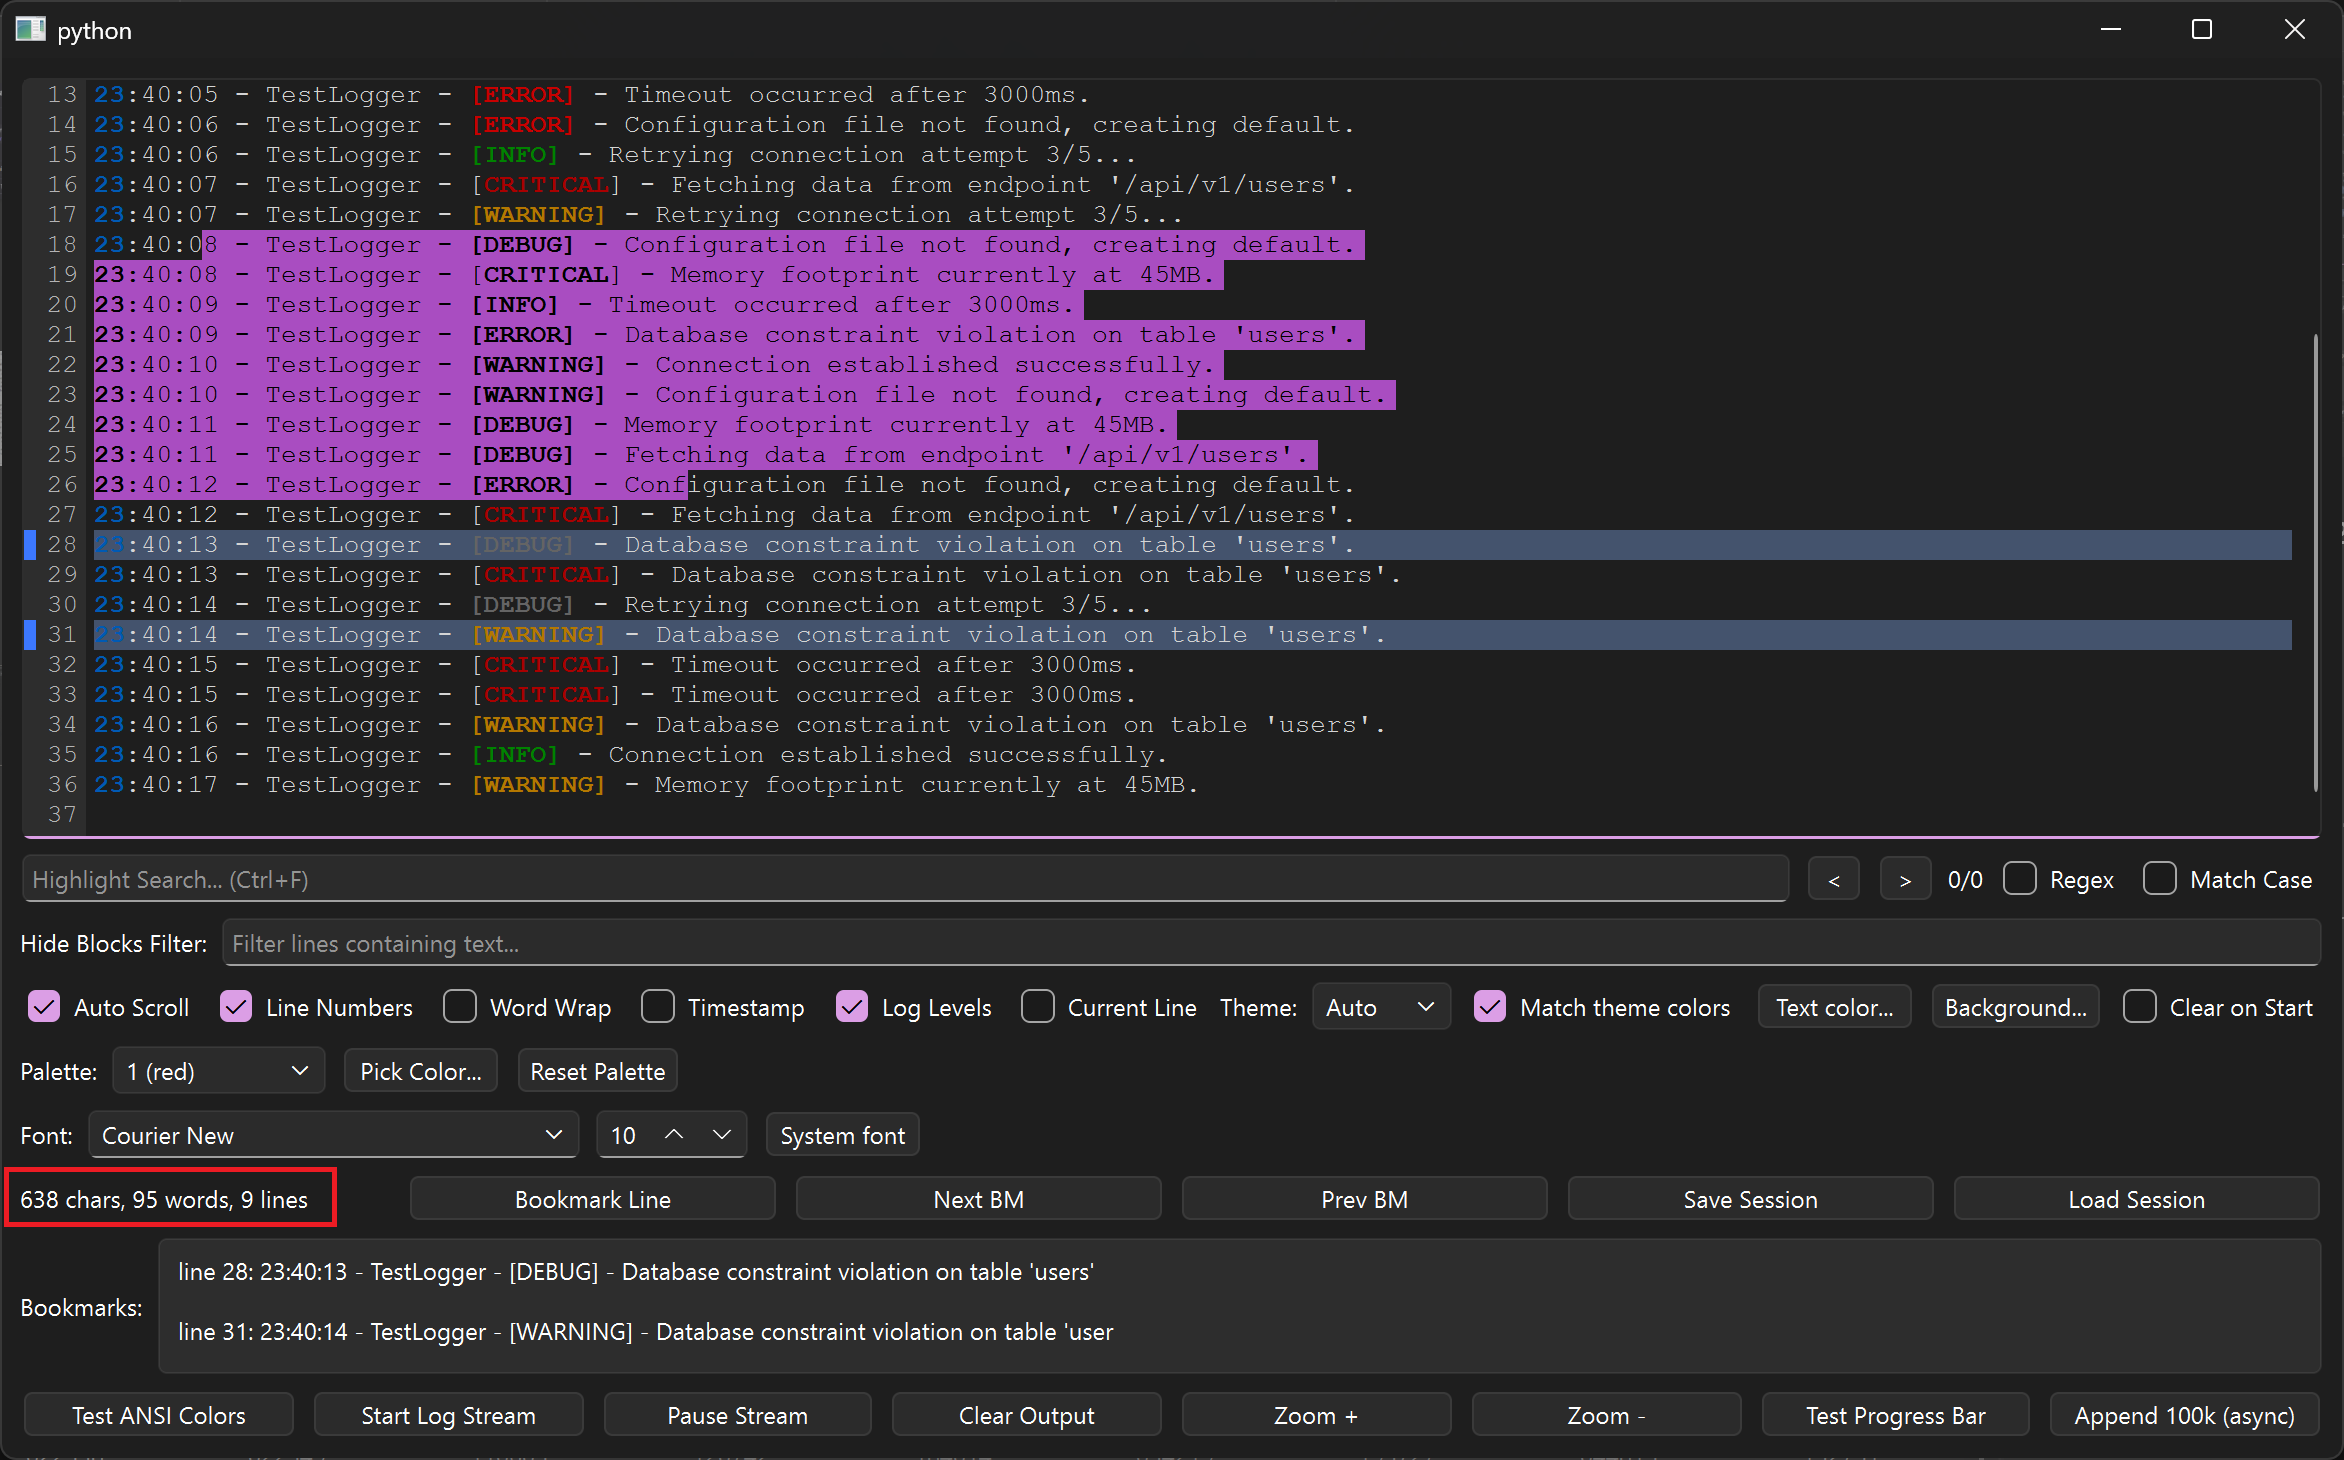Image resolution: width=2344 pixels, height=1460 pixels.
Task: Click the Load Session button
Action: (x=2136, y=1199)
